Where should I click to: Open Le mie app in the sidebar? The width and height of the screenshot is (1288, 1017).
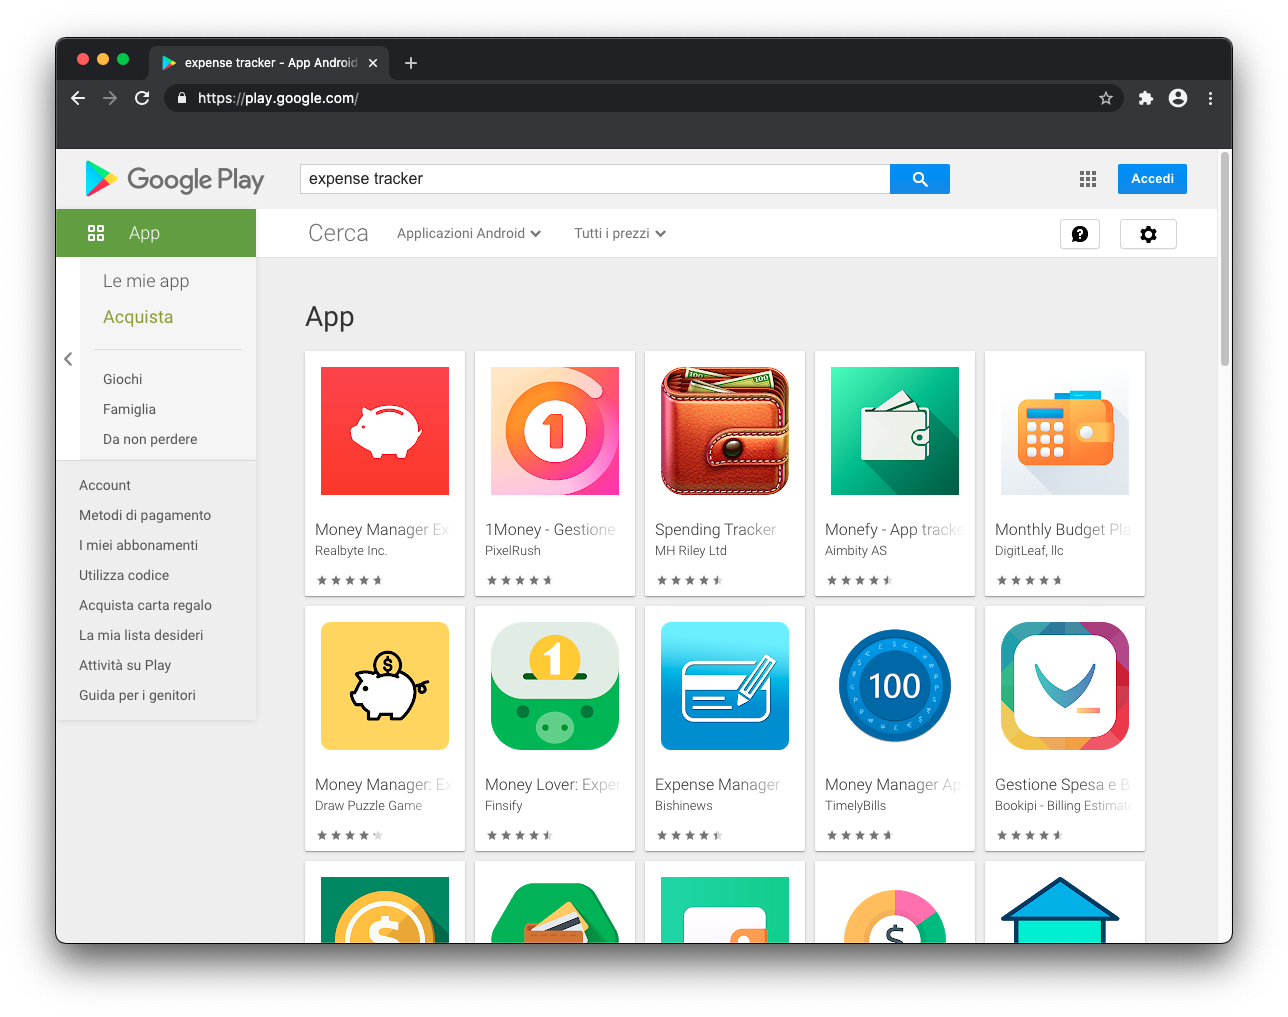[x=146, y=281]
